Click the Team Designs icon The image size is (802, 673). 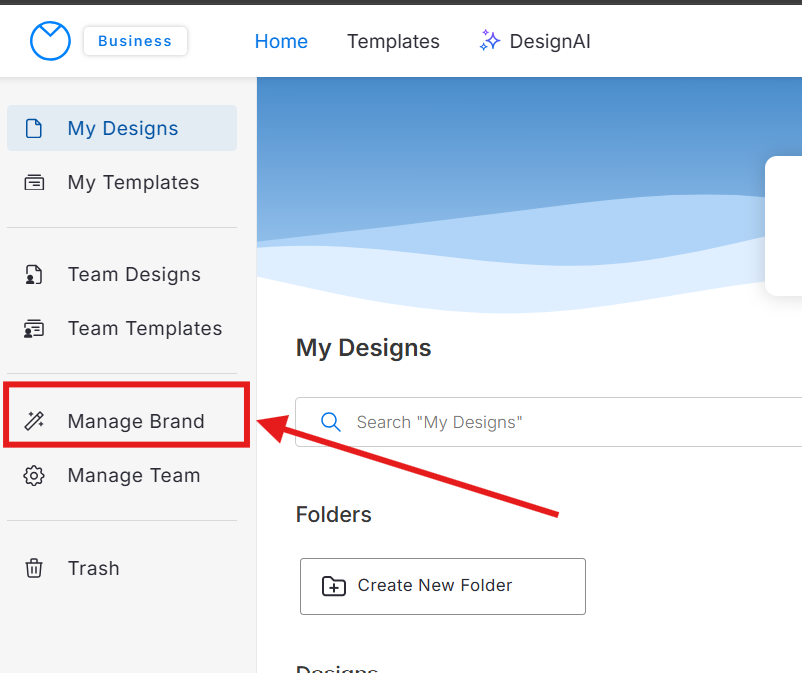34,275
